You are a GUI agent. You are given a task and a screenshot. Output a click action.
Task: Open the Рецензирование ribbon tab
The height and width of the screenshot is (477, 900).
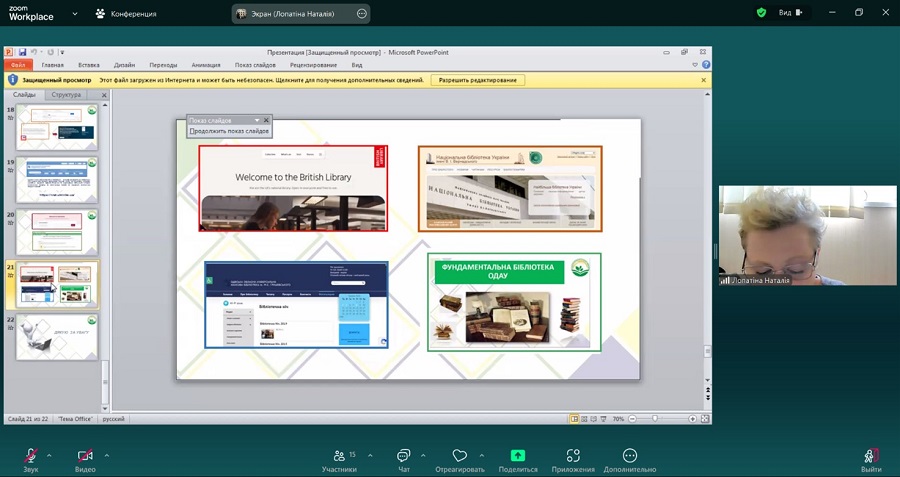click(x=313, y=65)
